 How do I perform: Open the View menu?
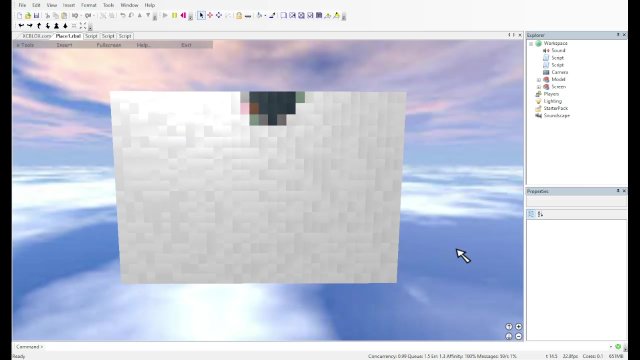[x=51, y=5]
